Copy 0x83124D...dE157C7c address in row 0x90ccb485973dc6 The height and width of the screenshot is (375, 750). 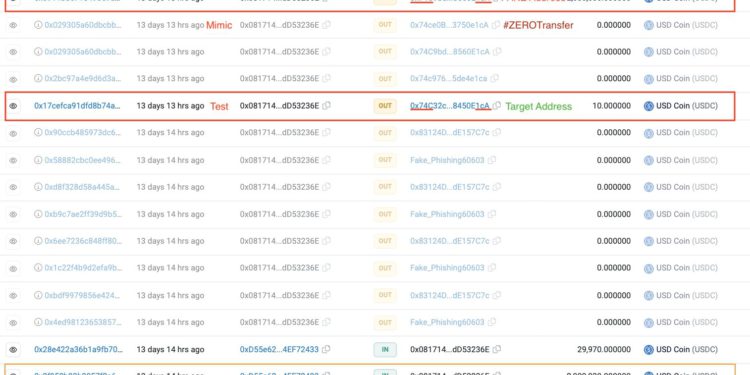pyautogui.click(x=497, y=132)
